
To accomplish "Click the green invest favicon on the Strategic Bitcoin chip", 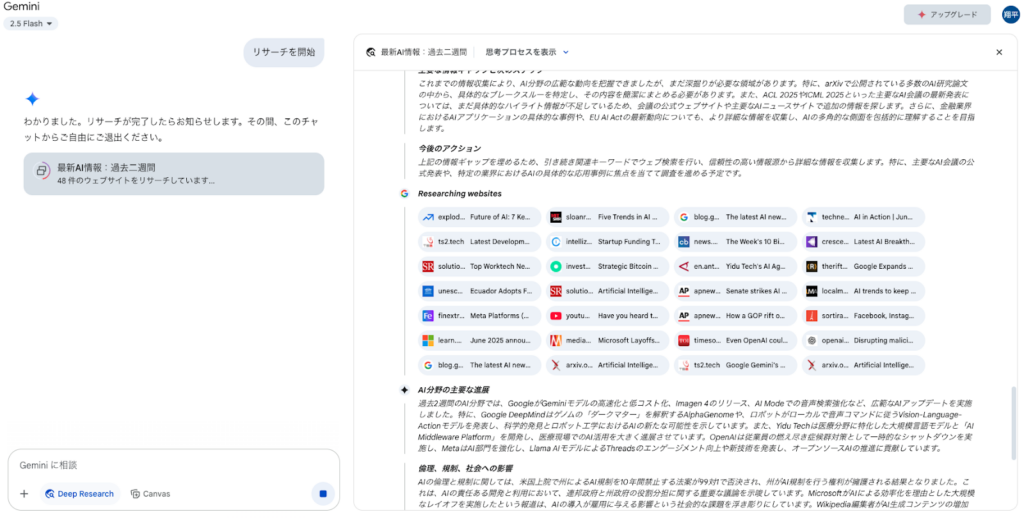I will [x=556, y=266].
